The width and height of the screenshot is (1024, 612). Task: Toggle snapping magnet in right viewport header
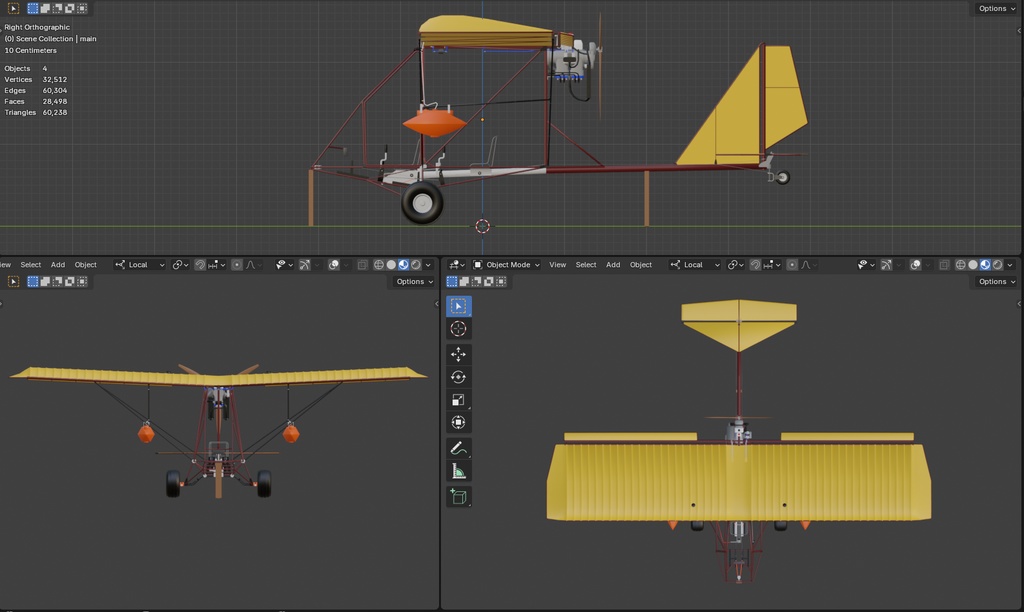click(x=756, y=265)
